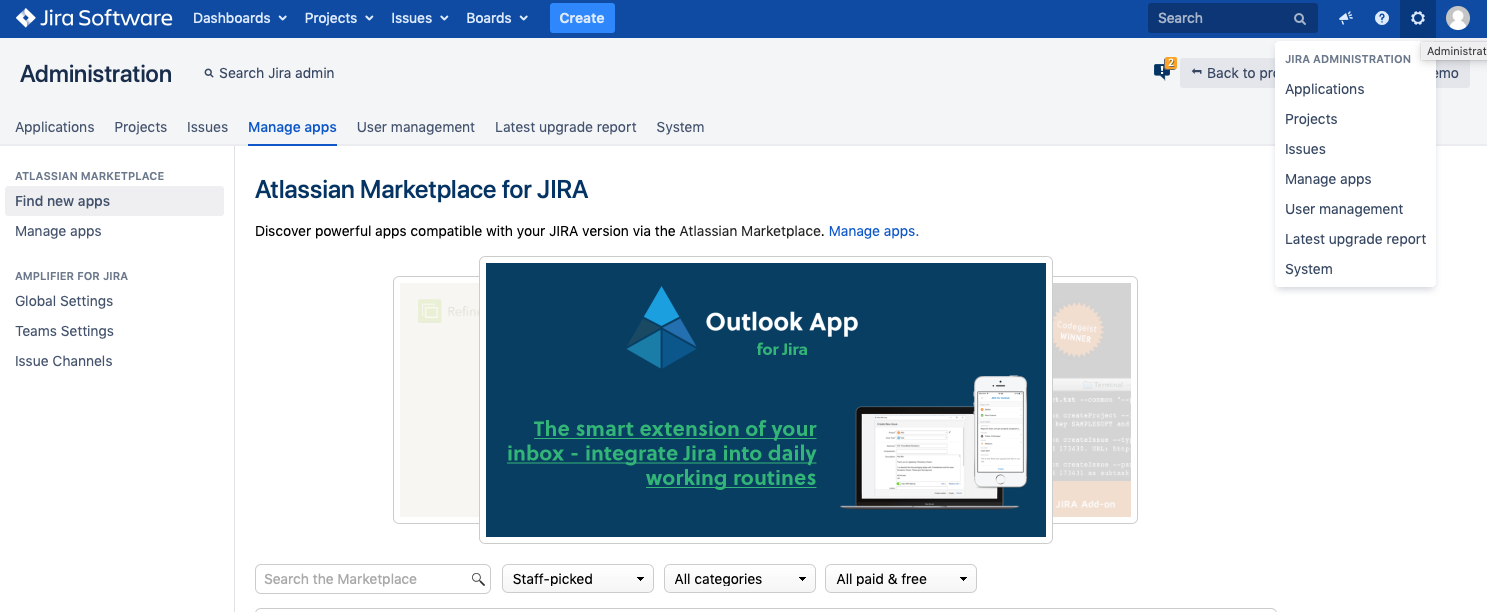This screenshot has height=612, width=1487.
Task: Click the Outlook App for Jira banner
Action: coord(765,400)
